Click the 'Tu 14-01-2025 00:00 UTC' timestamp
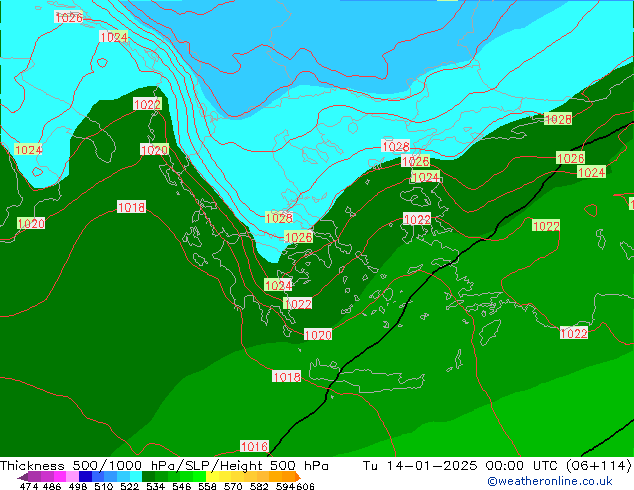The width and height of the screenshot is (634, 490). (x=460, y=465)
